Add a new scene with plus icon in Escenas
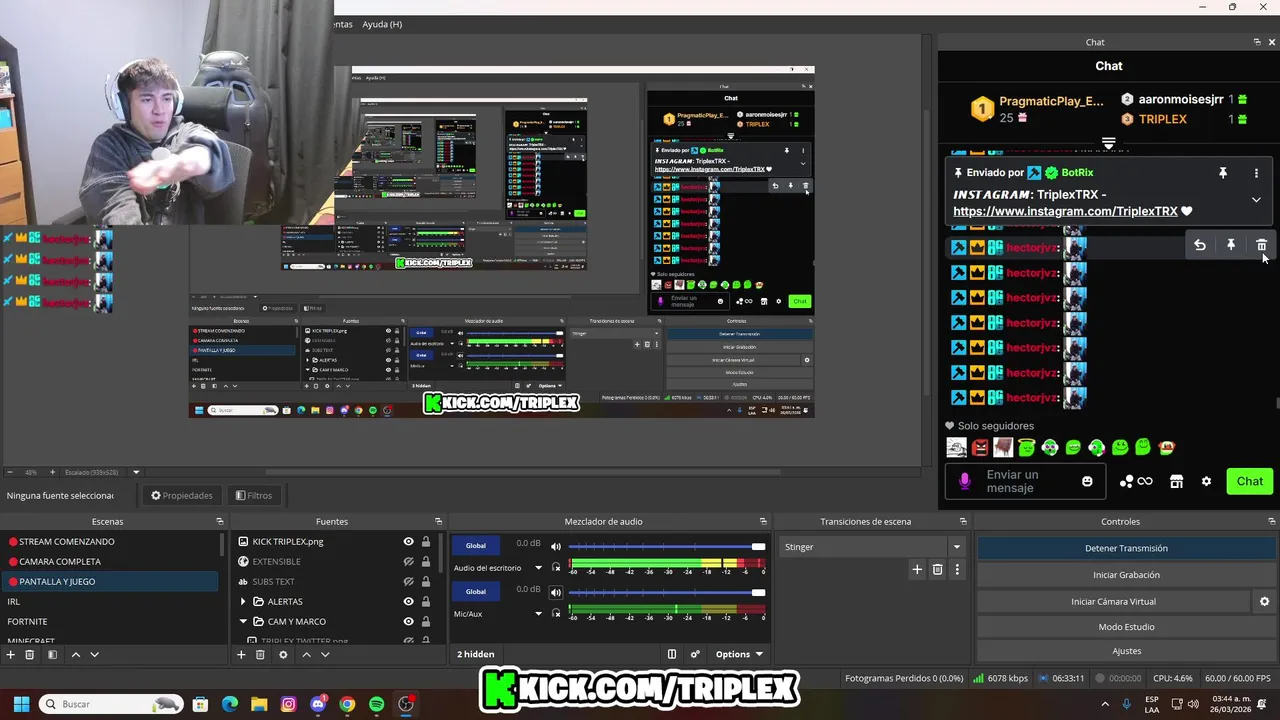 pyautogui.click(x=11, y=654)
